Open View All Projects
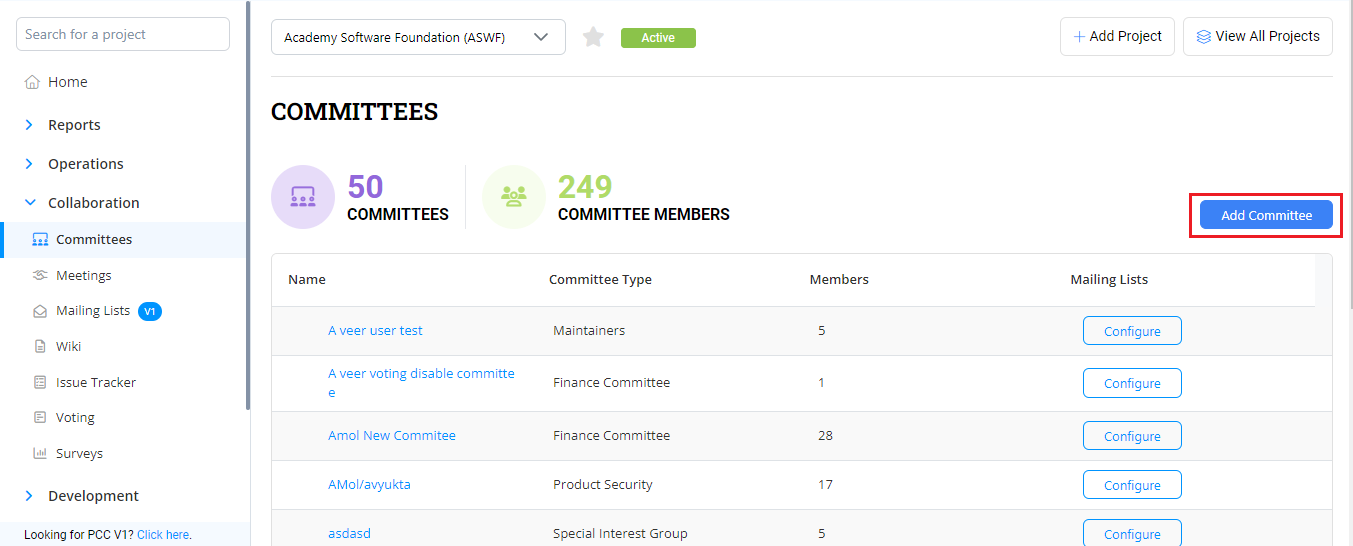Viewport: 1353px width, 546px height. (1257, 37)
